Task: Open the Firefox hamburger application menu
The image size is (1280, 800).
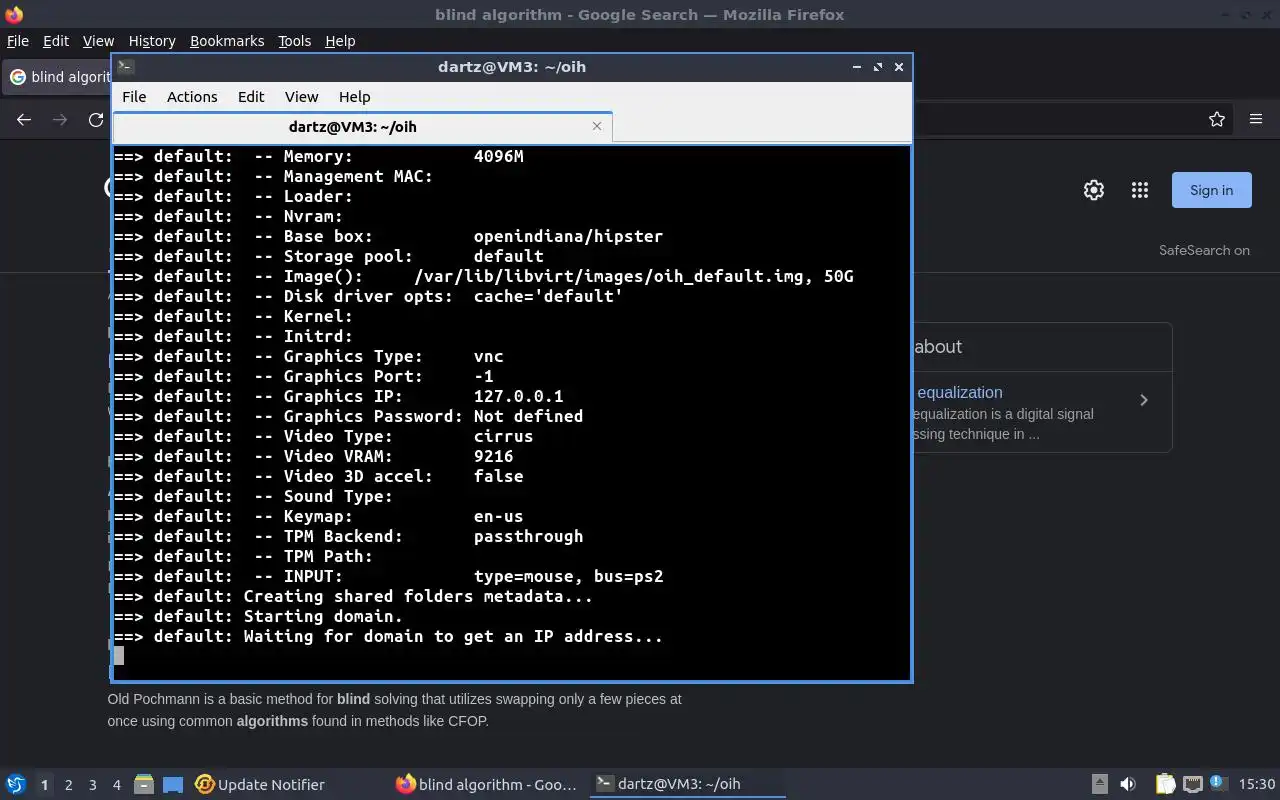Action: (1256, 119)
